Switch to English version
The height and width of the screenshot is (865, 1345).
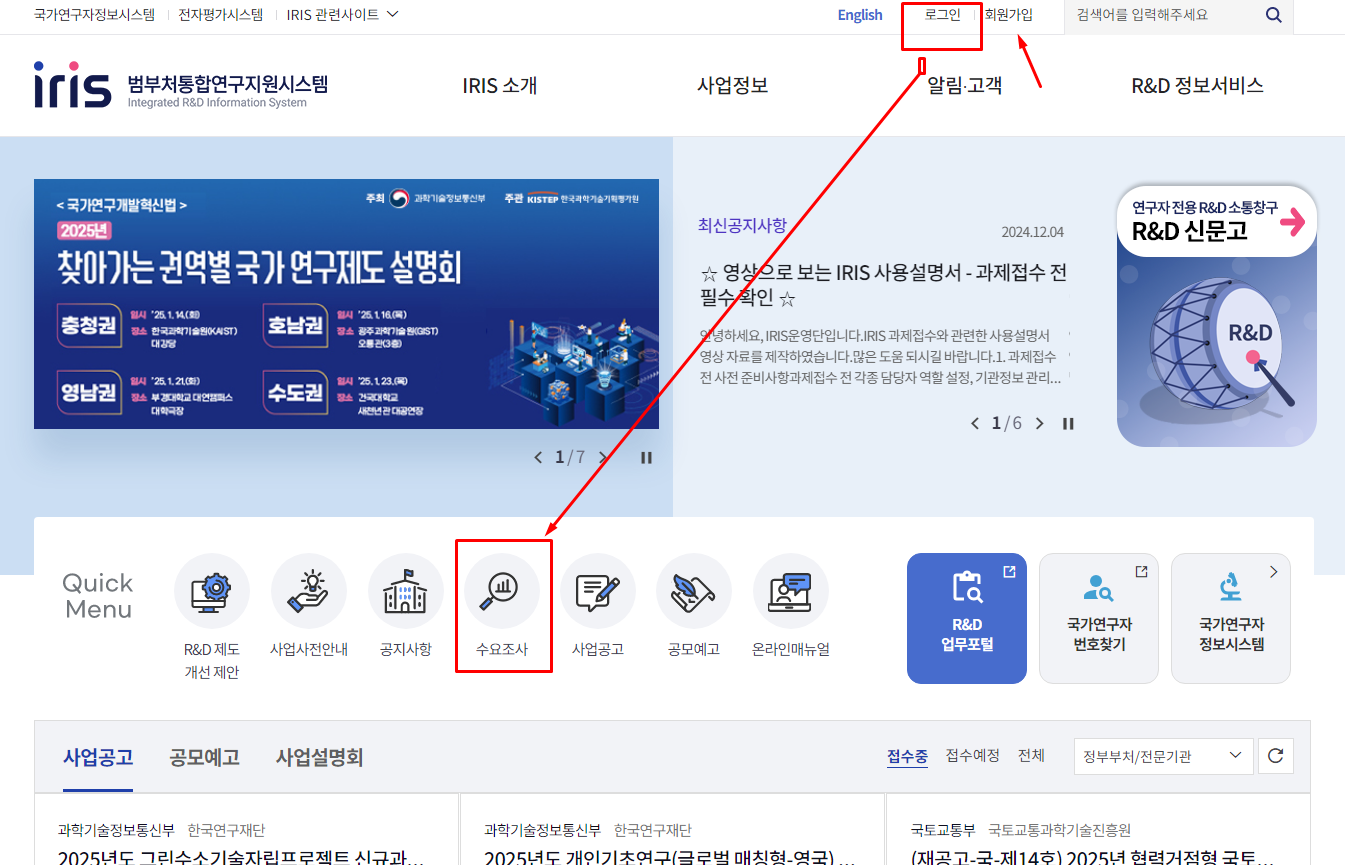coord(860,15)
